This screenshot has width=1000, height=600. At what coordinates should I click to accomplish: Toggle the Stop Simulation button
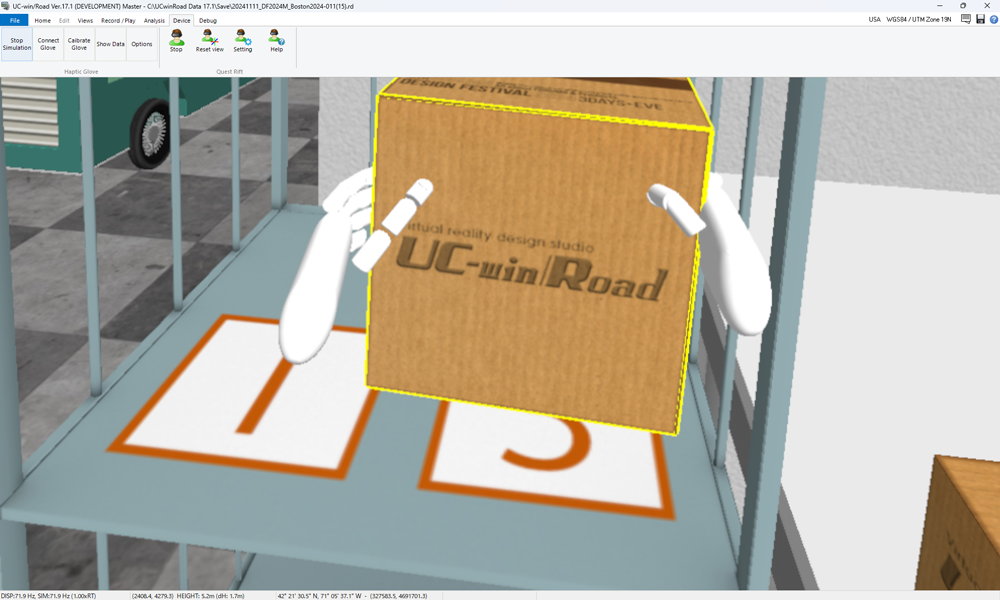[17, 44]
